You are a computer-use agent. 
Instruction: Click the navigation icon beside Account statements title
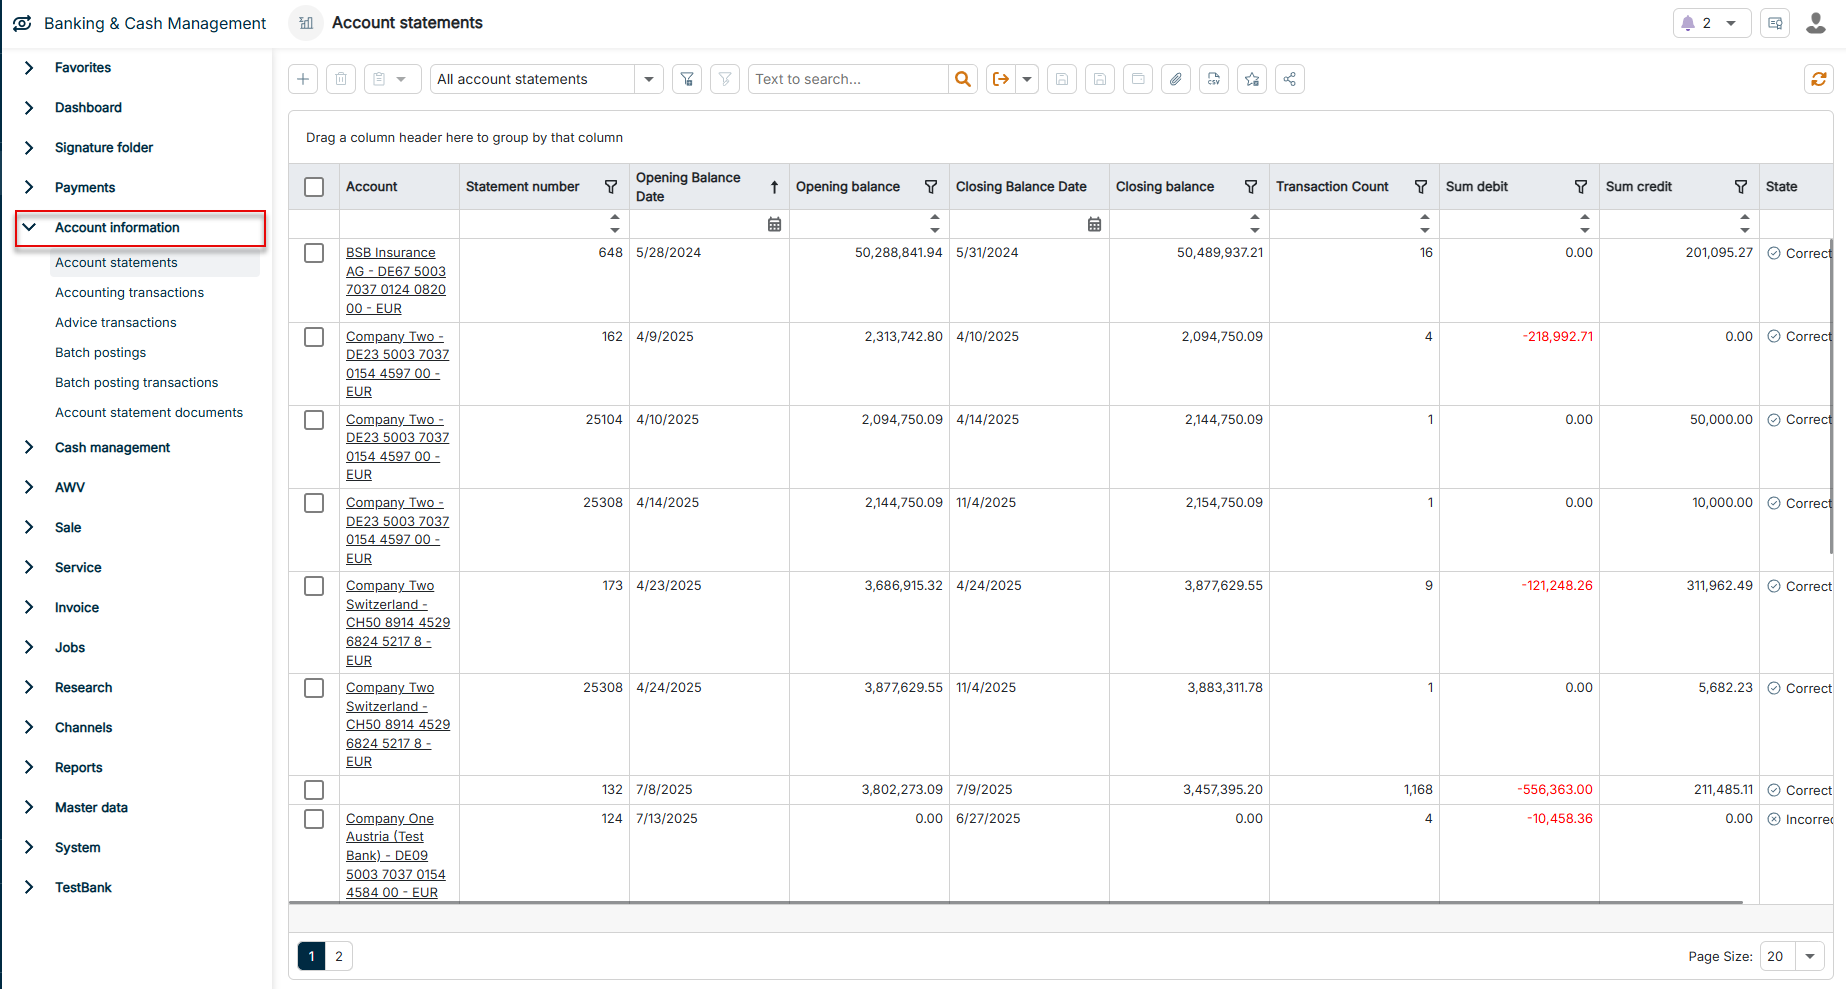[x=306, y=23]
